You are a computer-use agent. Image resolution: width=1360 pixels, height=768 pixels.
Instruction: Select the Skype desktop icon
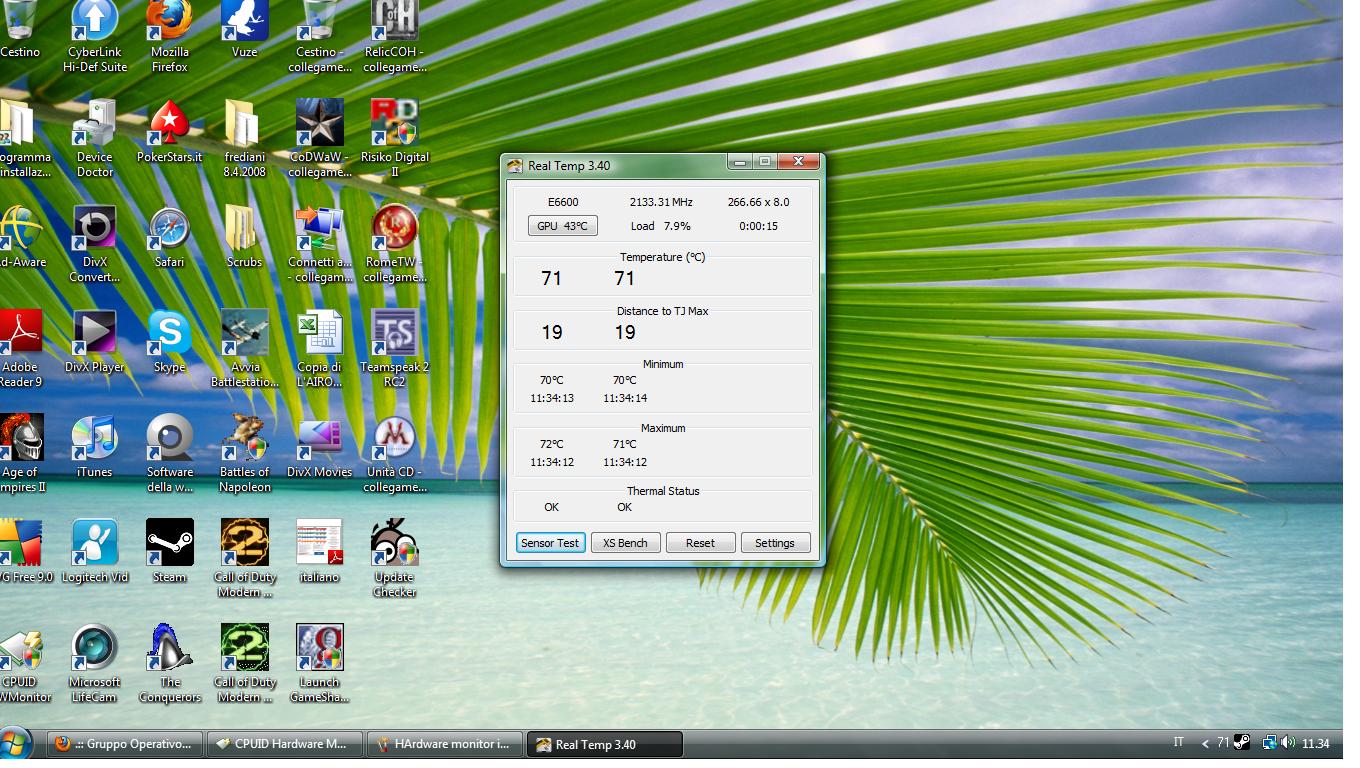click(169, 335)
